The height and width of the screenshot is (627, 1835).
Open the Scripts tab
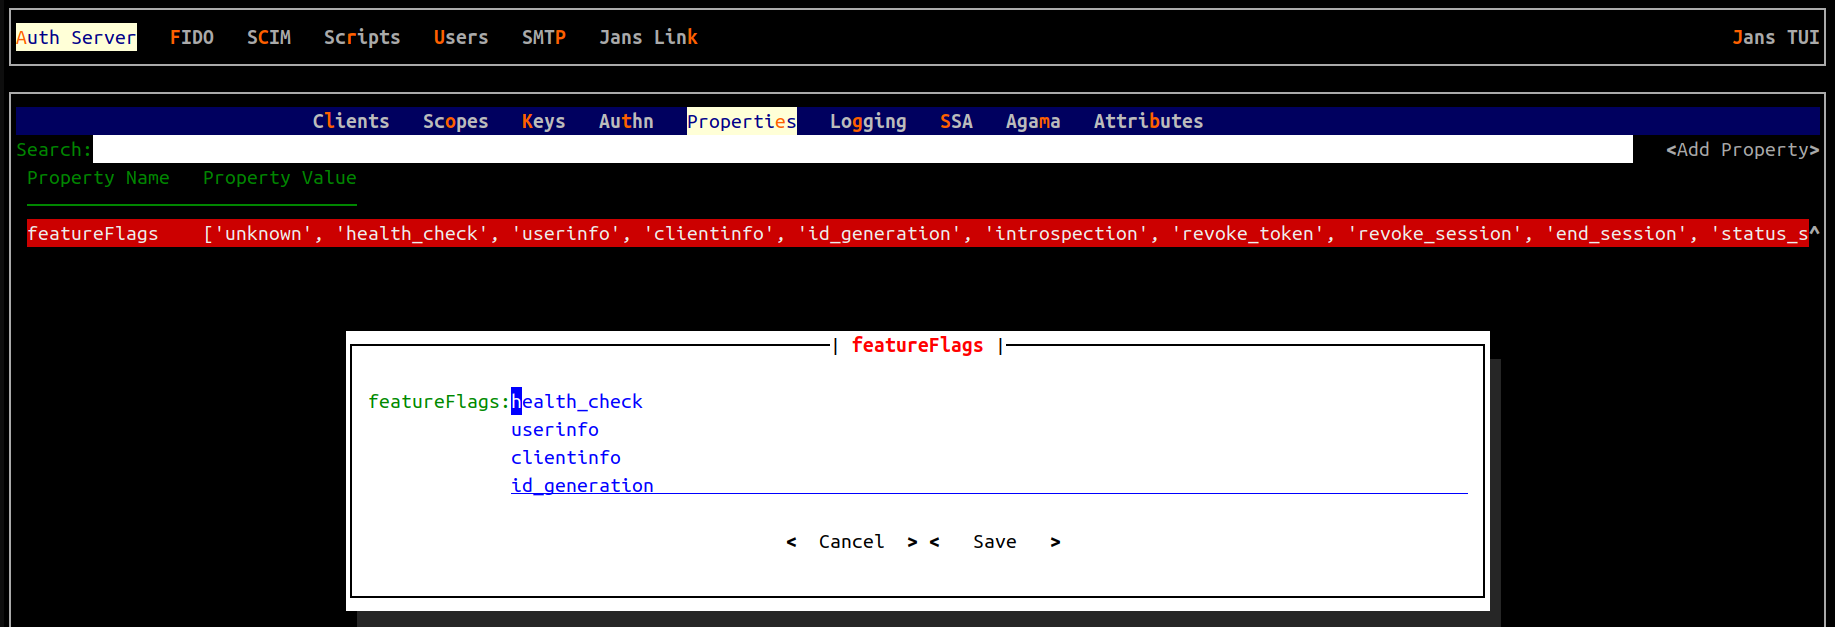[361, 38]
